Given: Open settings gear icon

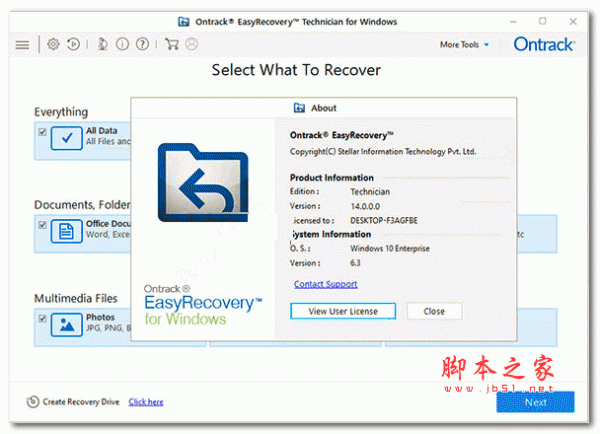Looking at the screenshot, I should click(53, 44).
